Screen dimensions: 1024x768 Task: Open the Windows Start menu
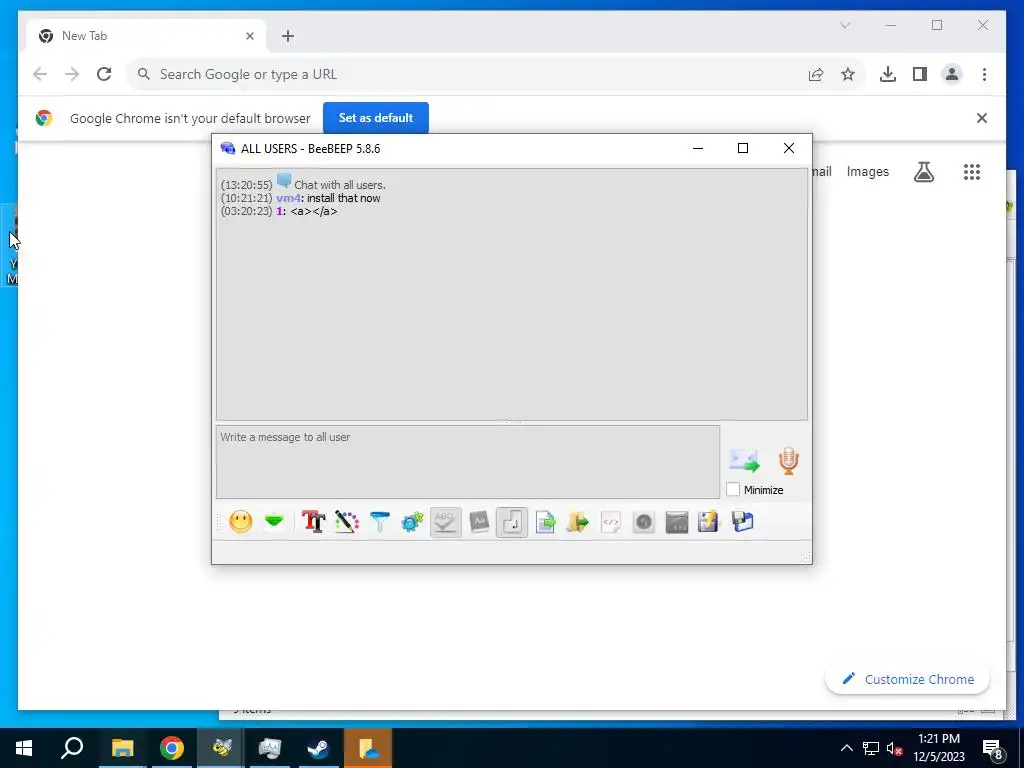click(x=24, y=748)
